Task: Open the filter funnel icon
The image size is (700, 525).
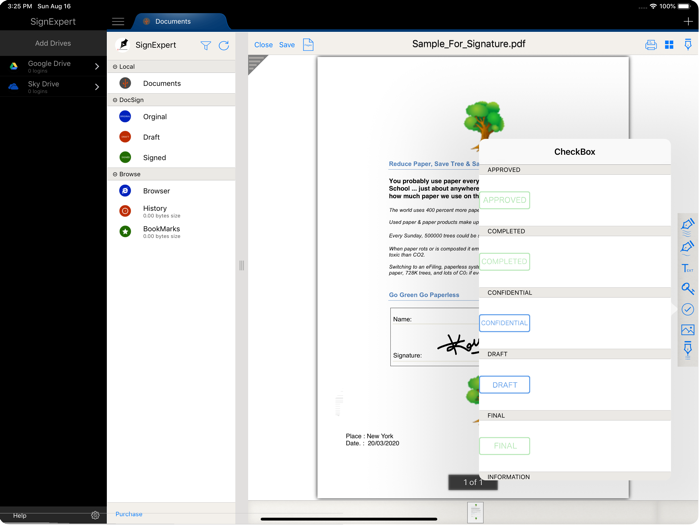Action: coord(205,45)
